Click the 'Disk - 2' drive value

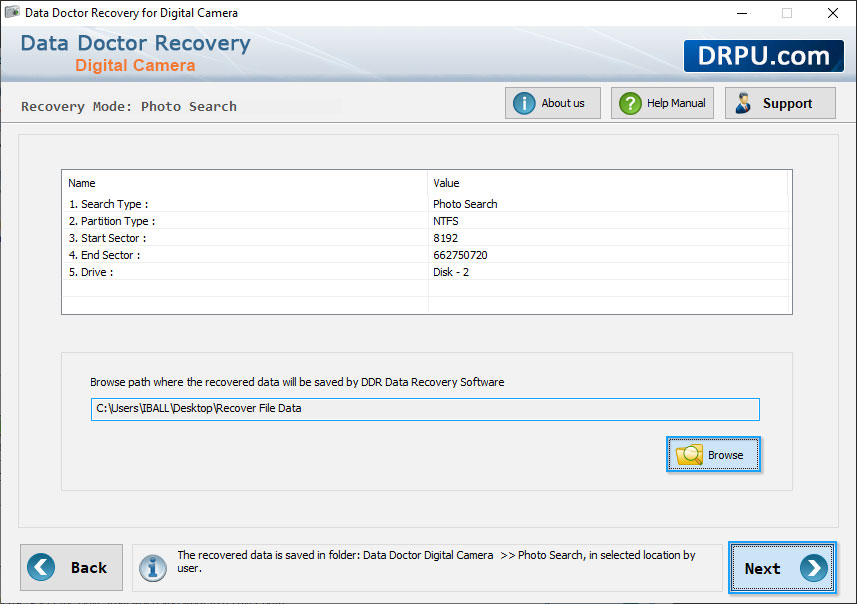(451, 272)
